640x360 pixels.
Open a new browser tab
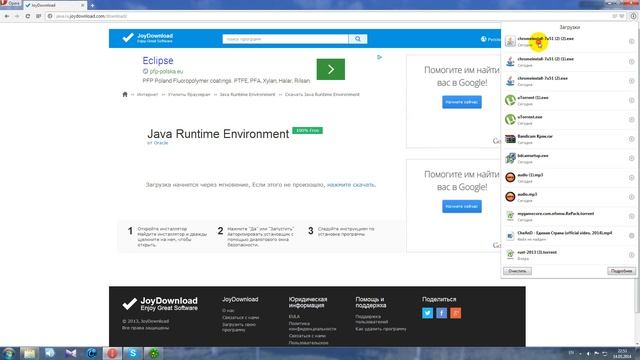click(92, 5)
